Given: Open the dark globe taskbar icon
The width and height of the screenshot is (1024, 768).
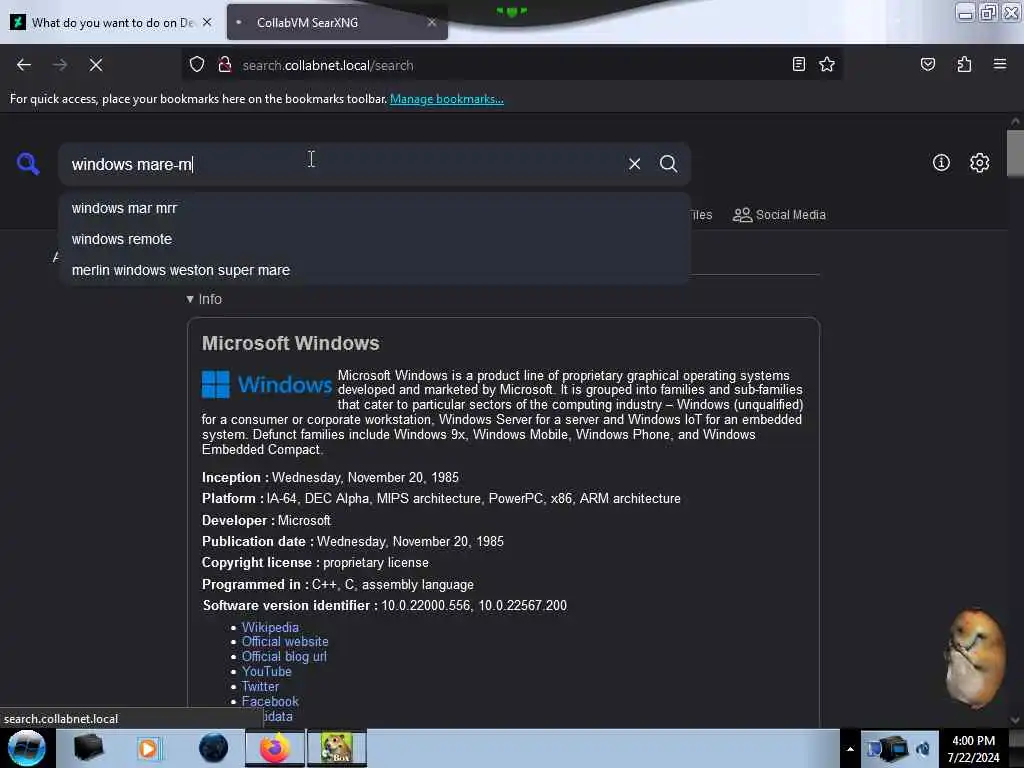Looking at the screenshot, I should 213,748.
